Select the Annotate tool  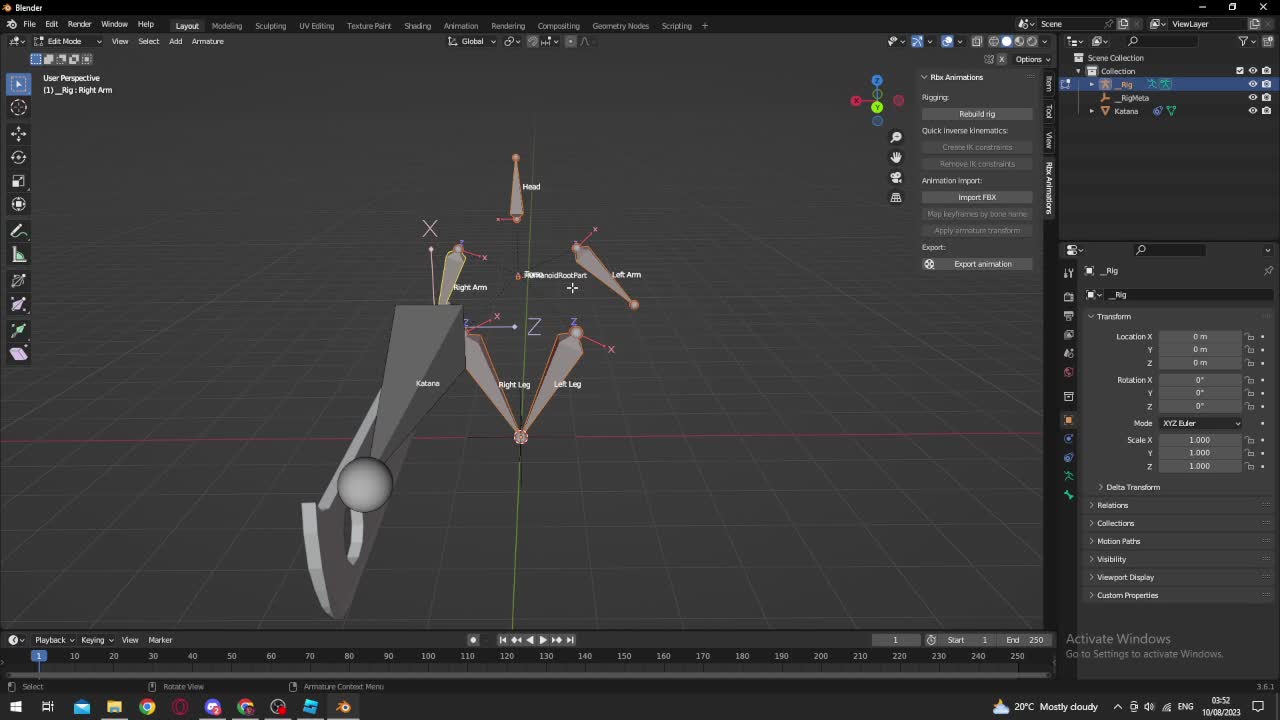[x=18, y=229]
